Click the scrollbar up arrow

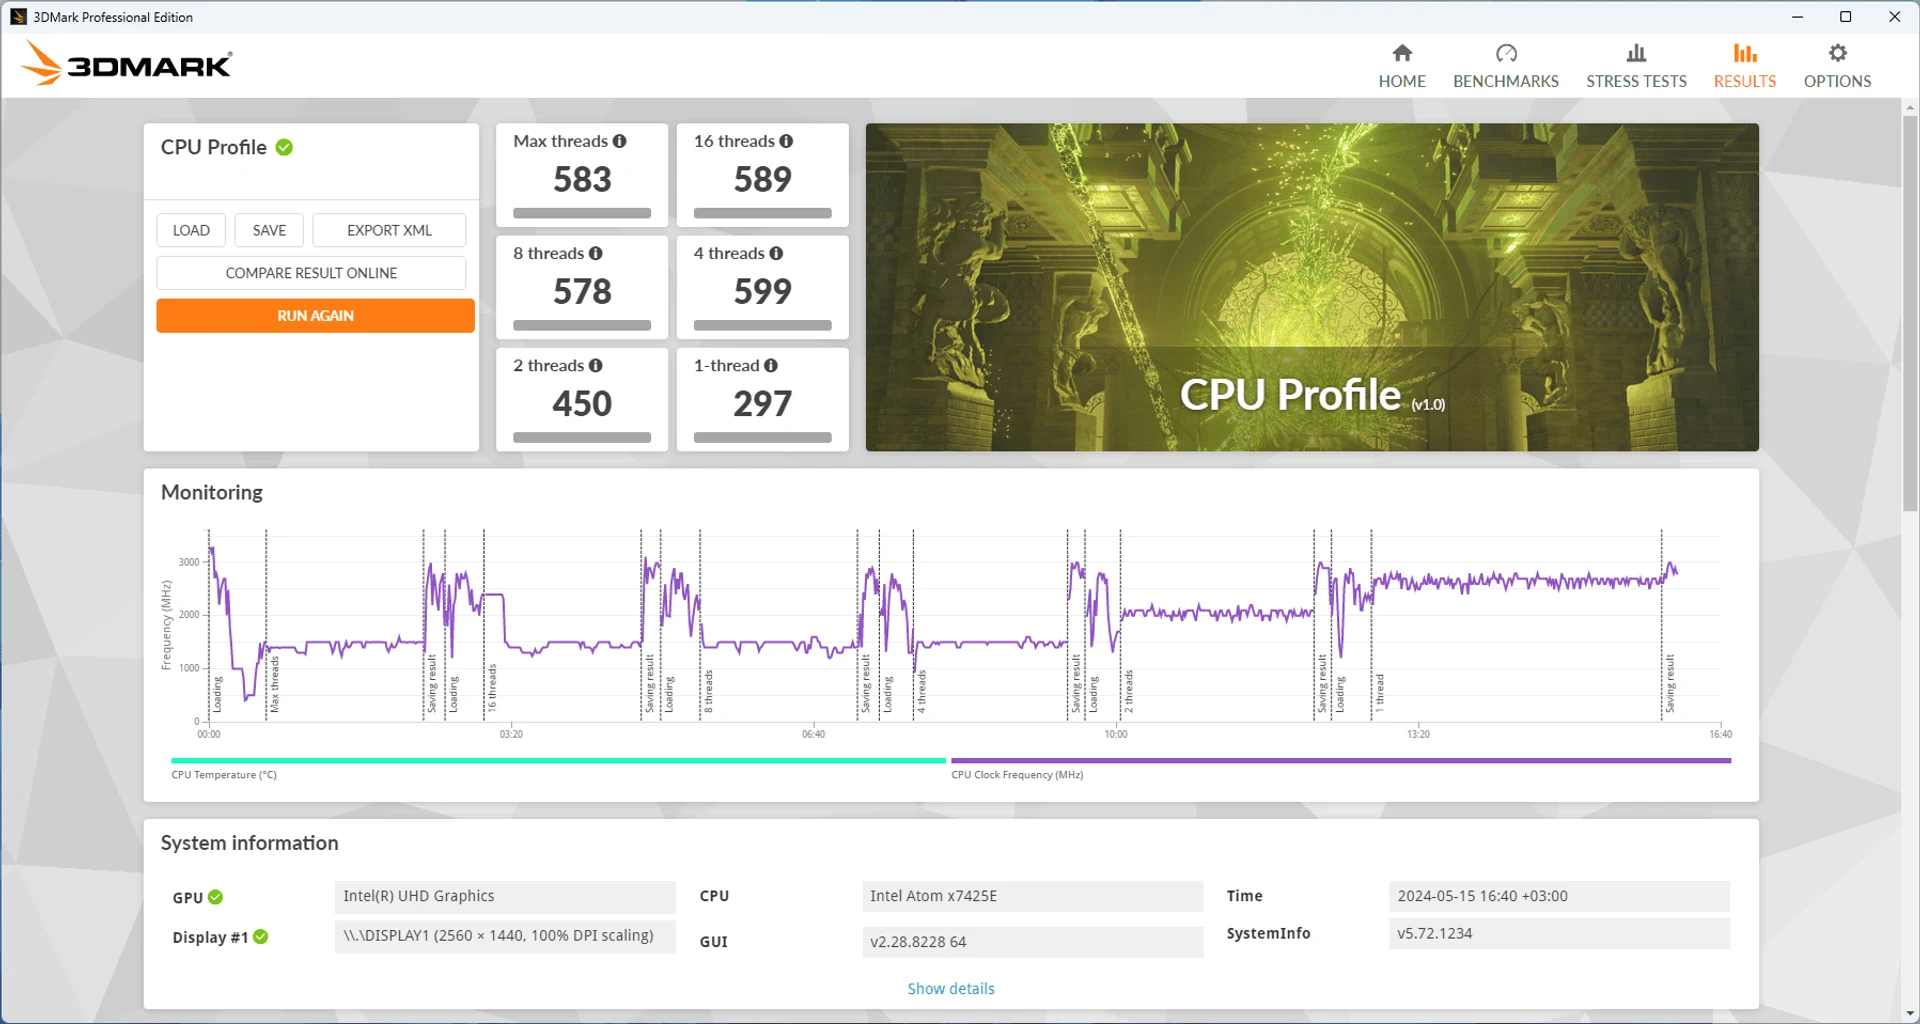coord(1910,106)
